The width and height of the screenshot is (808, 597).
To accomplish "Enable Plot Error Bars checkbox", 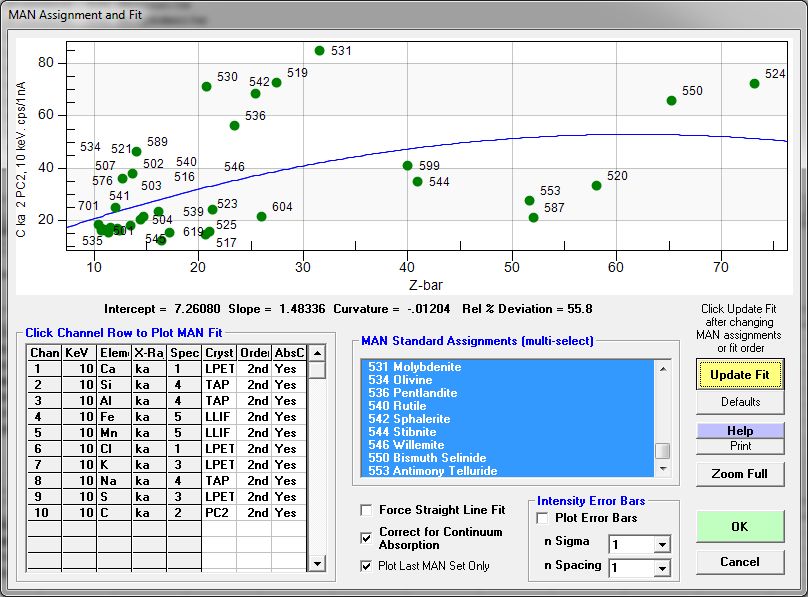I will coord(542,518).
